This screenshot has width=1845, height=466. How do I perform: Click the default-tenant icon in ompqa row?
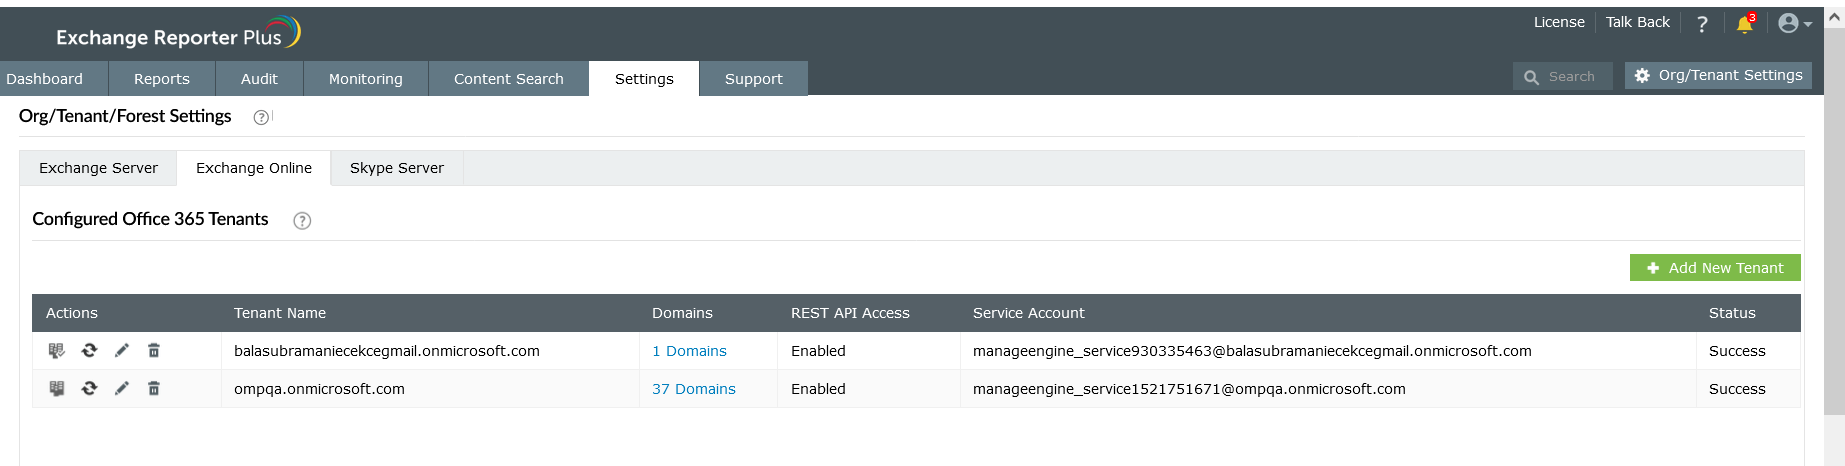(x=57, y=388)
